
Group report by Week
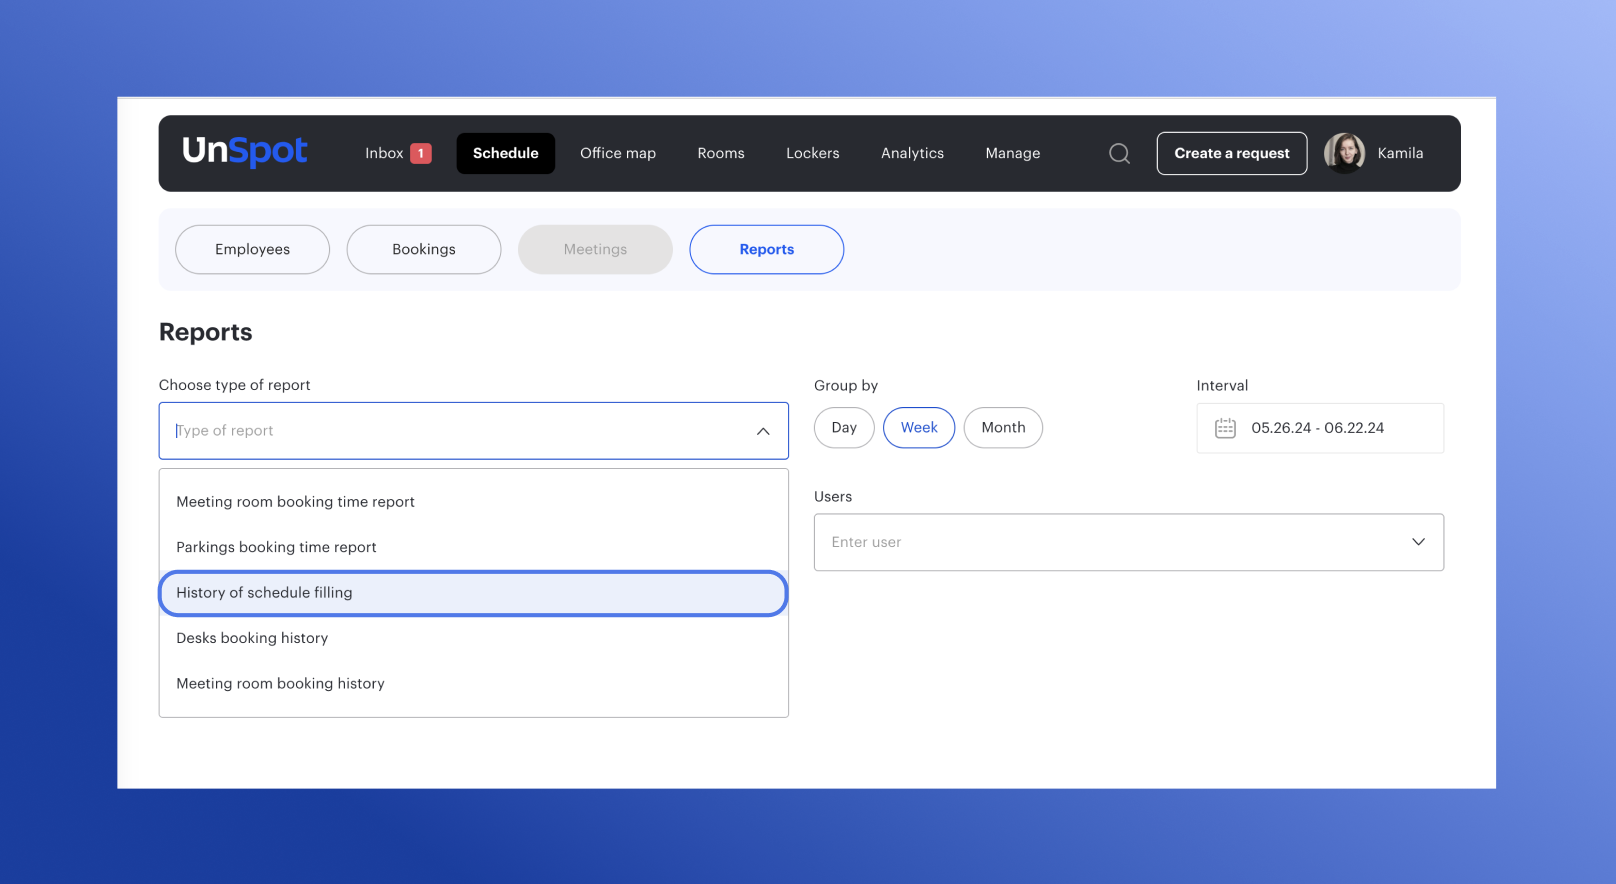919,428
